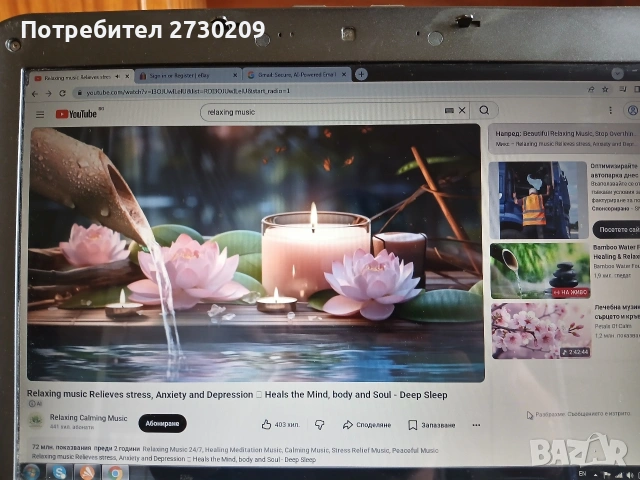The width and height of the screenshot is (640, 480).
Task: Show hidden tray icons with the small arrow
Action: (x=596, y=475)
